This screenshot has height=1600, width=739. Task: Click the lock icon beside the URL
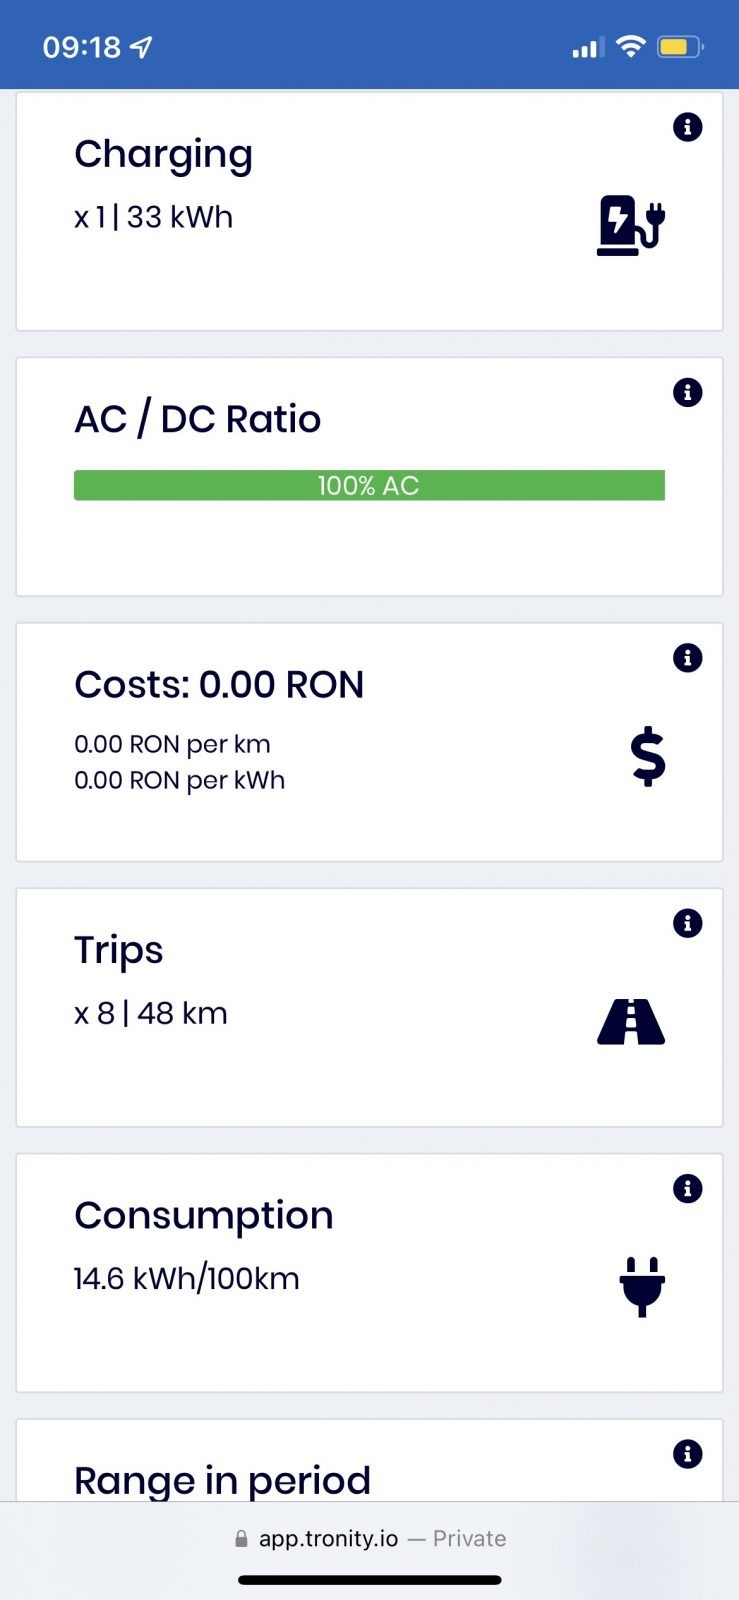241,1539
